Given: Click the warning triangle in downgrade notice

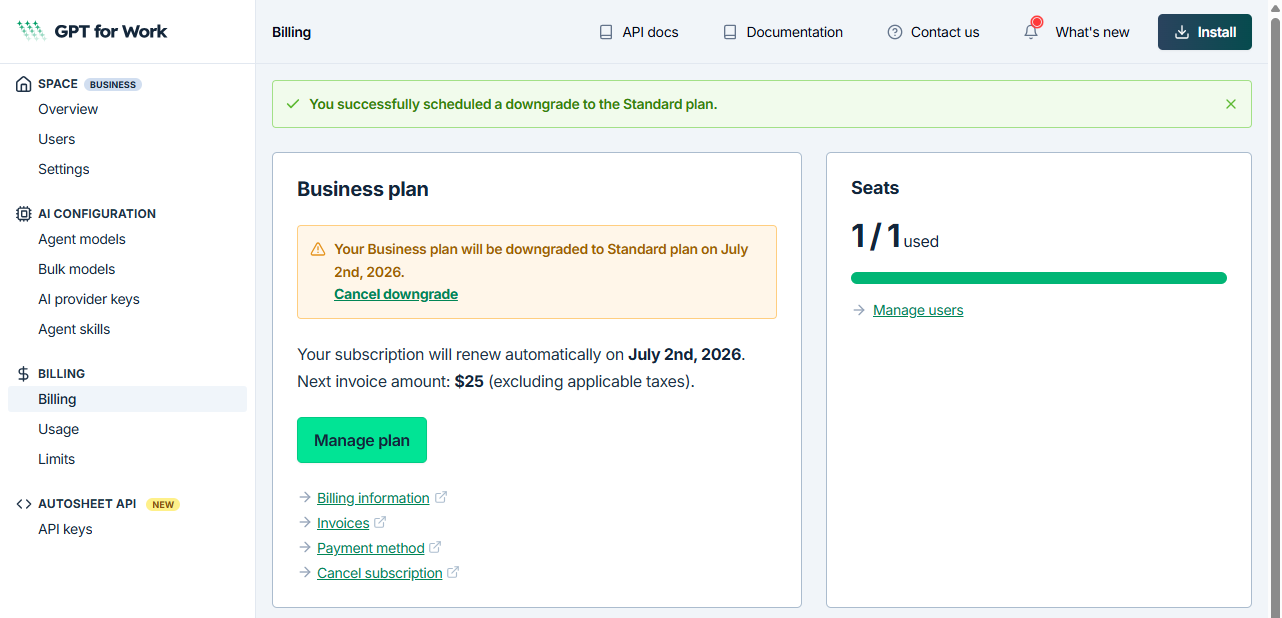Looking at the screenshot, I should 318,249.
